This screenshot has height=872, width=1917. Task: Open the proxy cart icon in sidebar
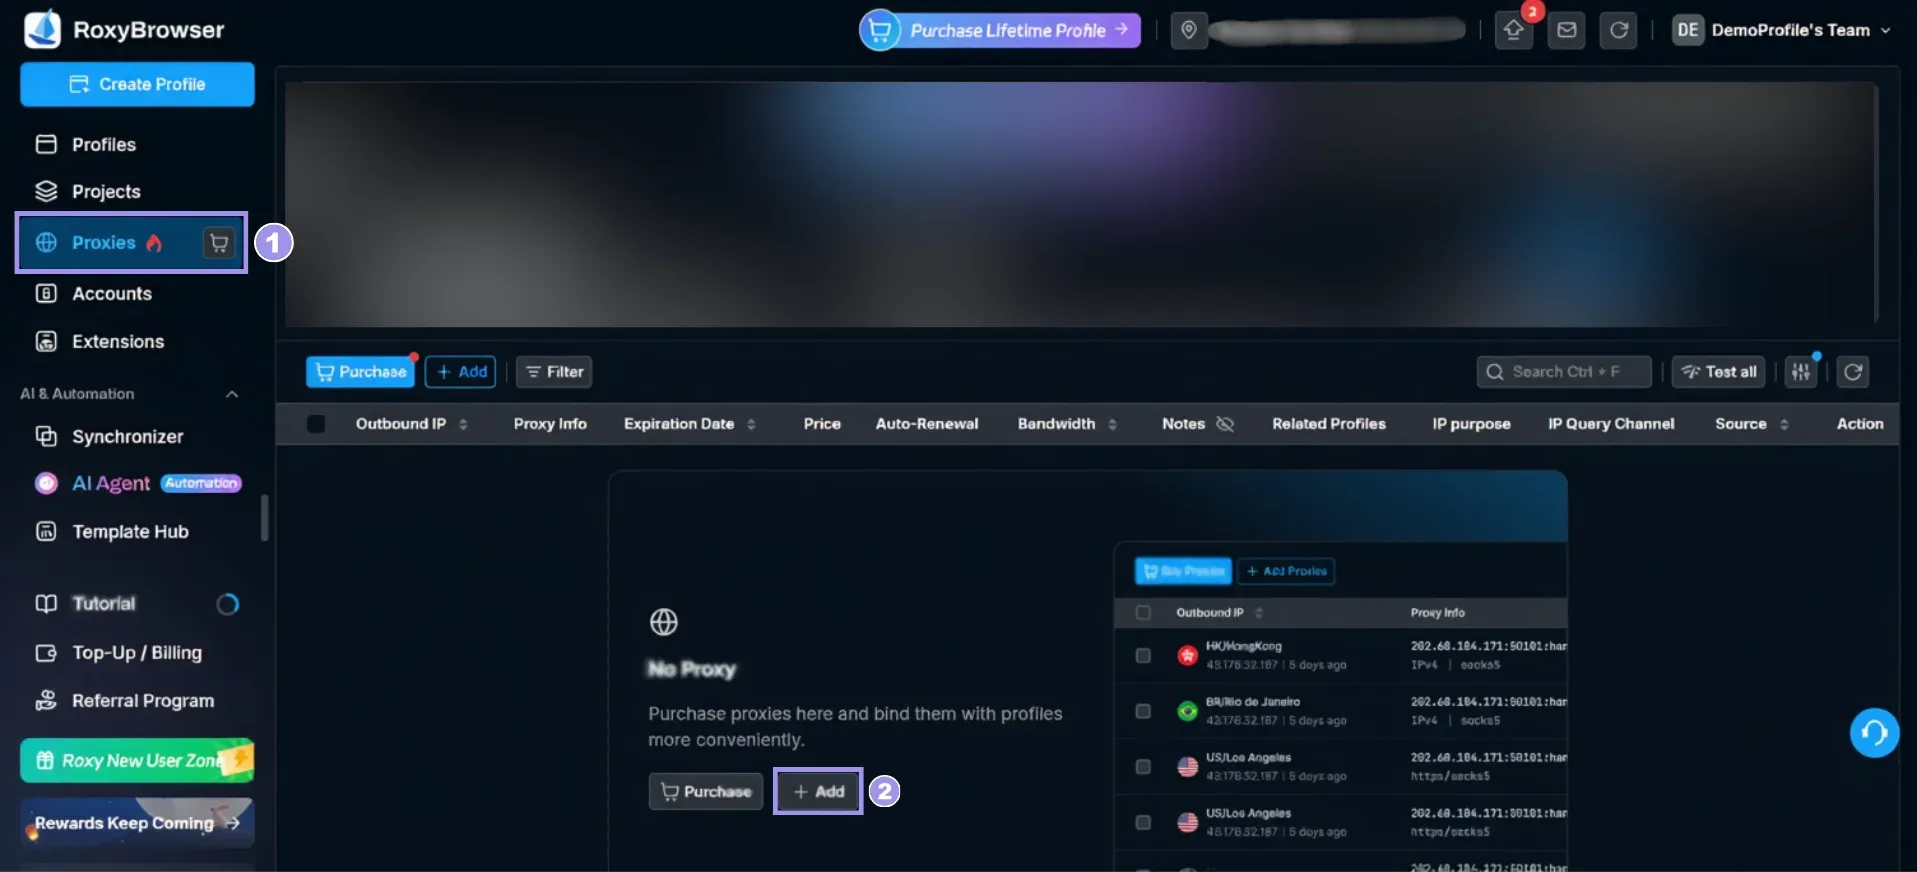[x=219, y=242]
